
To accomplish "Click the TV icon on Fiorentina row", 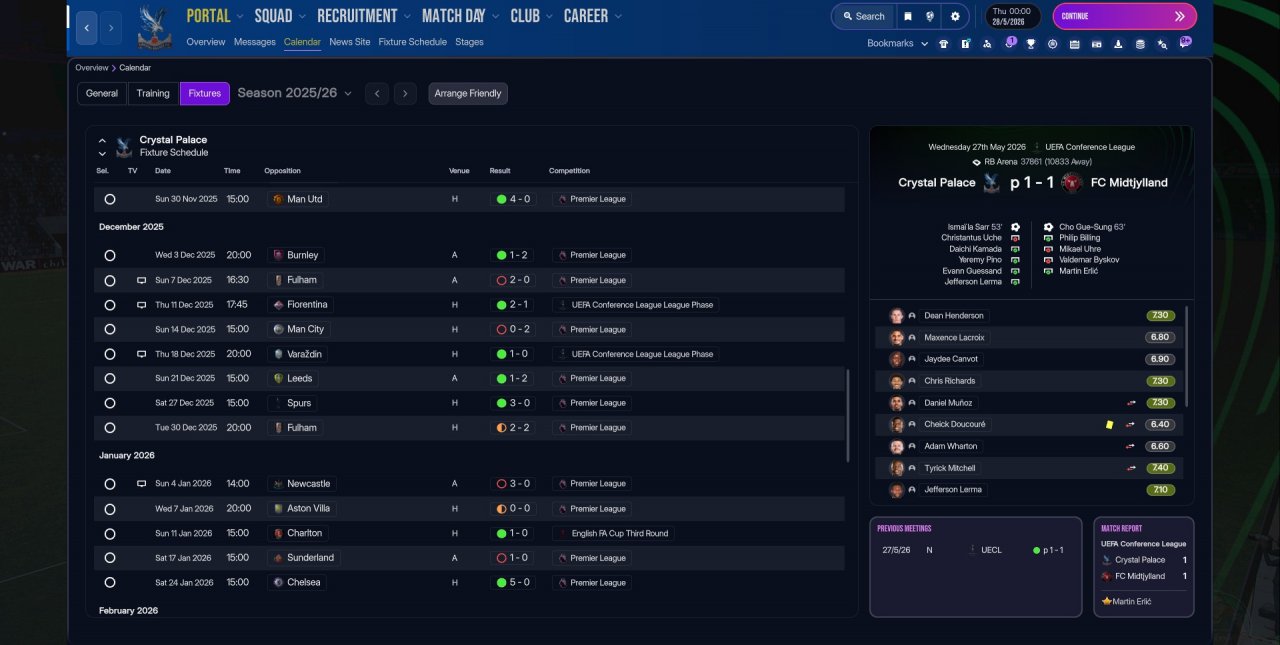I will tap(141, 305).
